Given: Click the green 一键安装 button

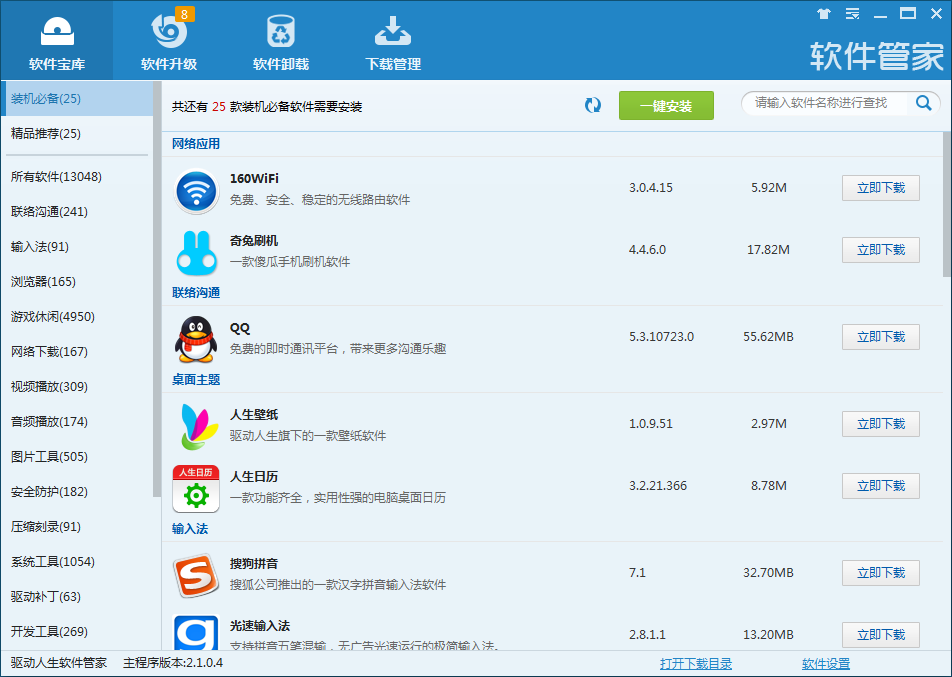Looking at the screenshot, I should pyautogui.click(x=666, y=104).
